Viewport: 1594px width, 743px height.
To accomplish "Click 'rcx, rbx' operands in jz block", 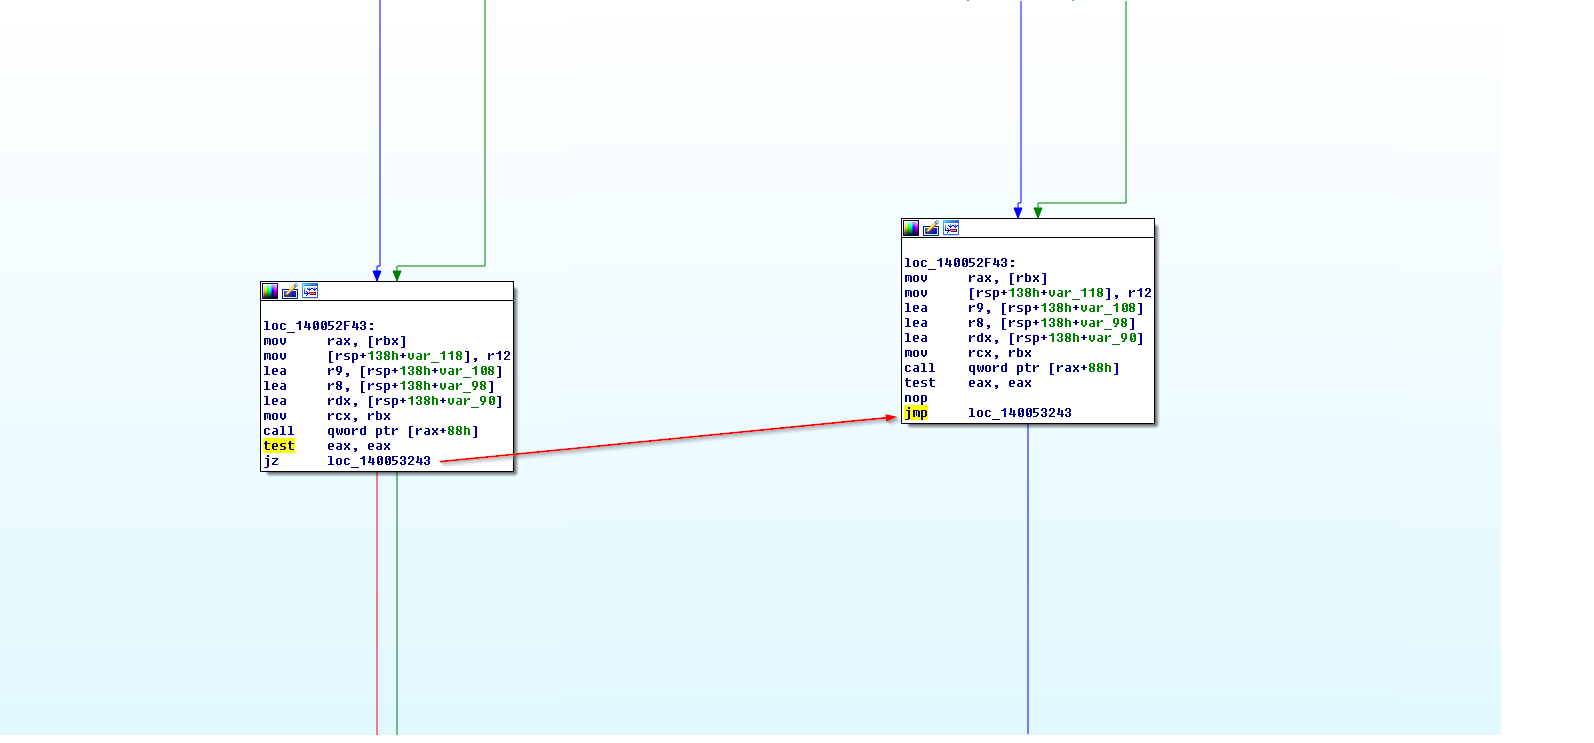I will (359, 416).
